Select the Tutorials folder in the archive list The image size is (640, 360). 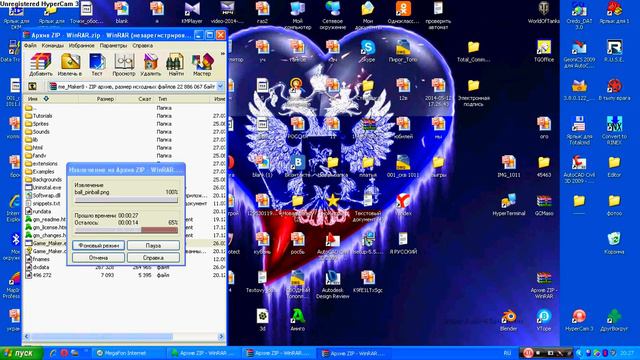[39, 116]
